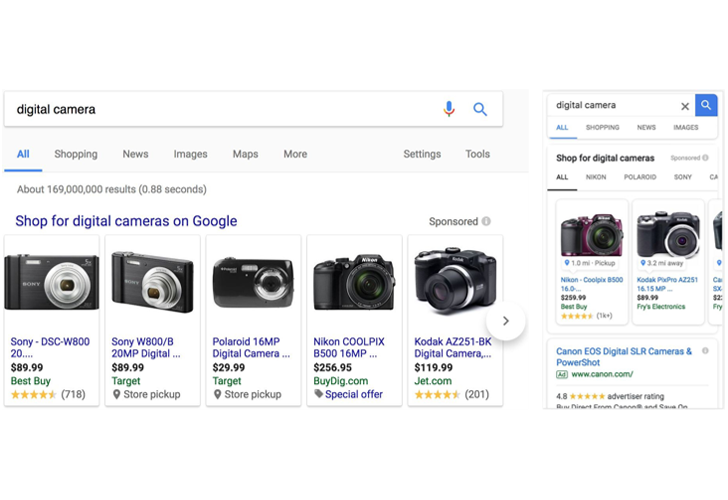
Task: Open the Tools options
Action: pos(477,154)
